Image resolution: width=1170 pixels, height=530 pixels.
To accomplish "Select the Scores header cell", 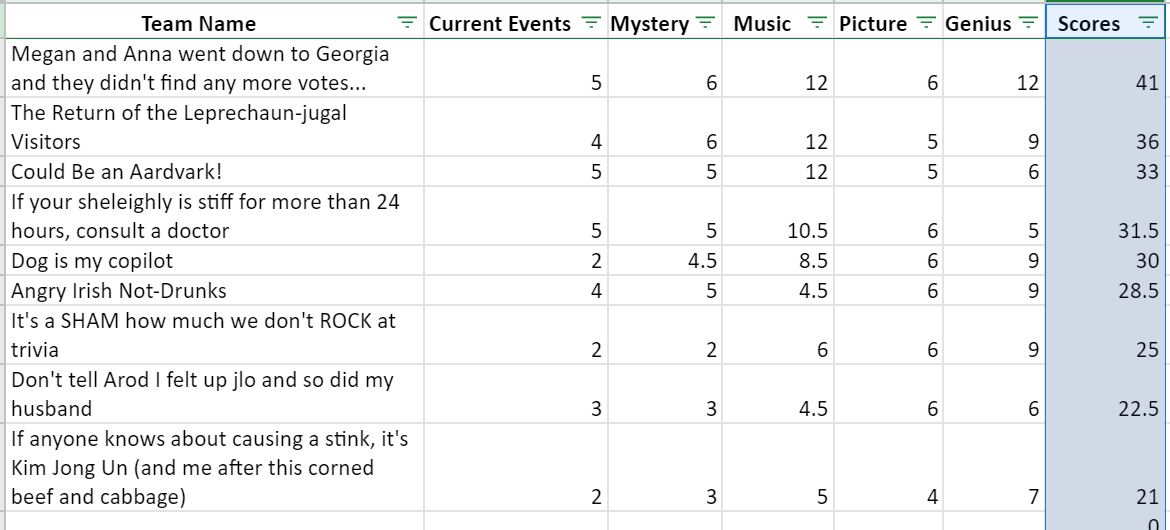I will pyautogui.click(x=1108, y=23).
